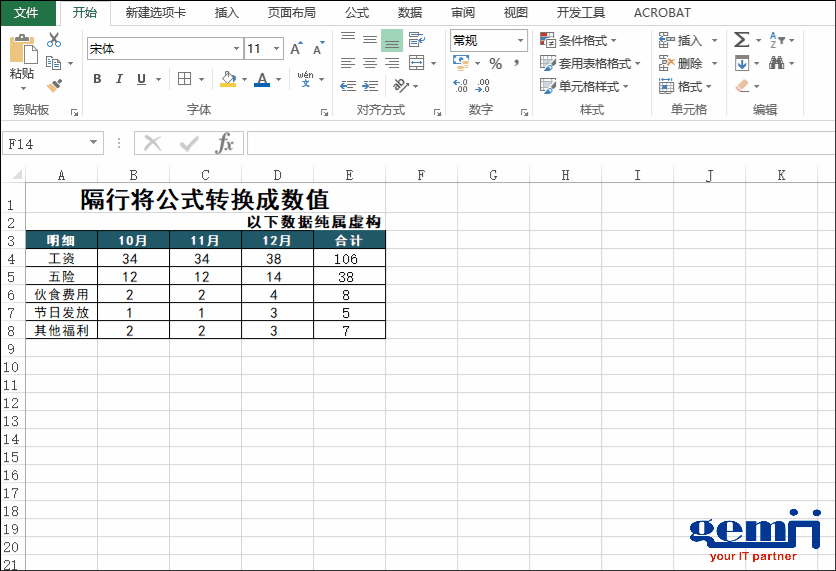Open Sort and Filter A-Z icon
The image size is (836, 571).
777,40
